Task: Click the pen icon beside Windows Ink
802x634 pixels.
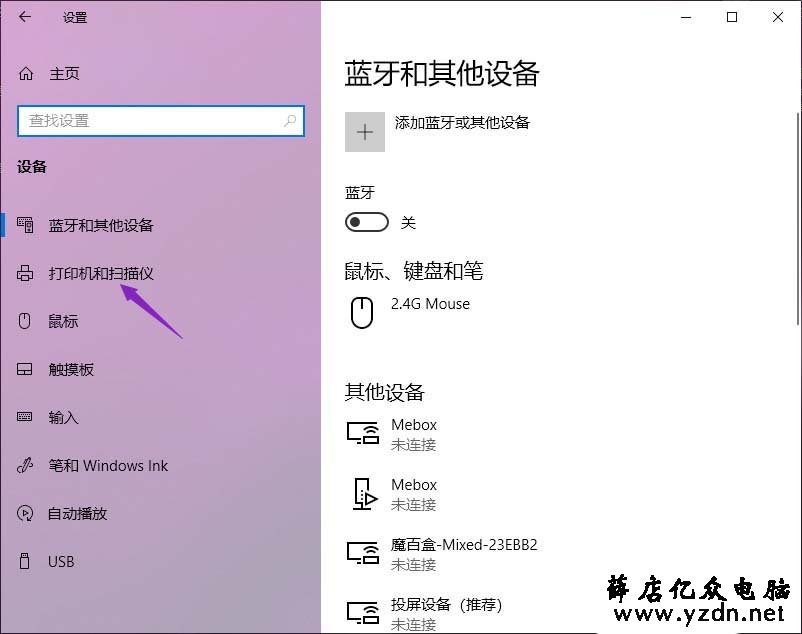Action: (25, 465)
